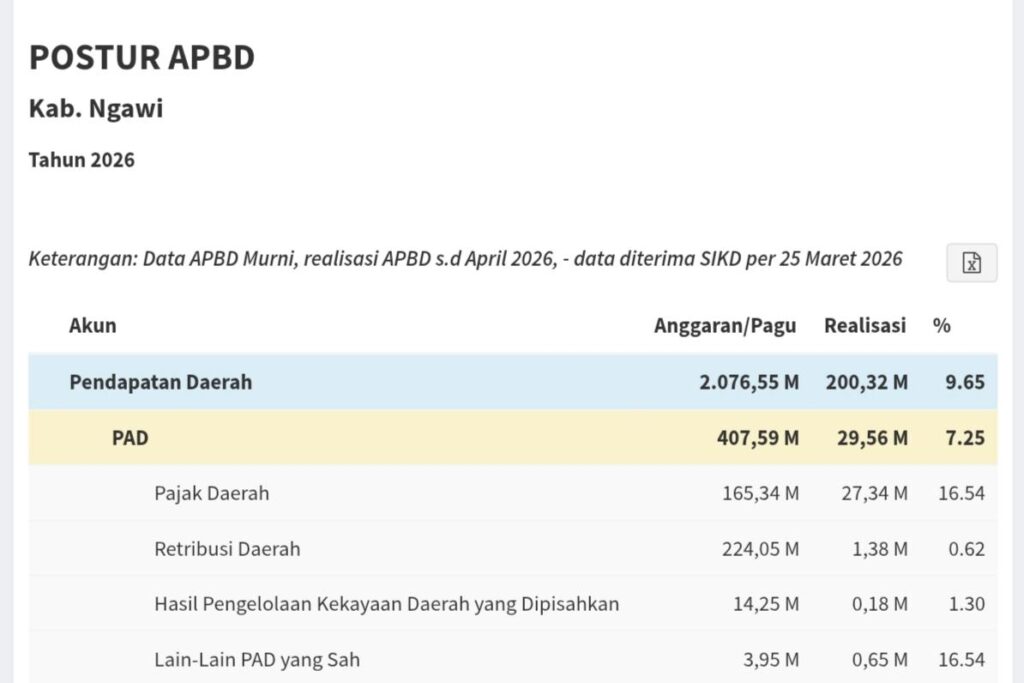Select the Pajak Daerah row
The width and height of the screenshot is (1024, 683).
(x=513, y=493)
